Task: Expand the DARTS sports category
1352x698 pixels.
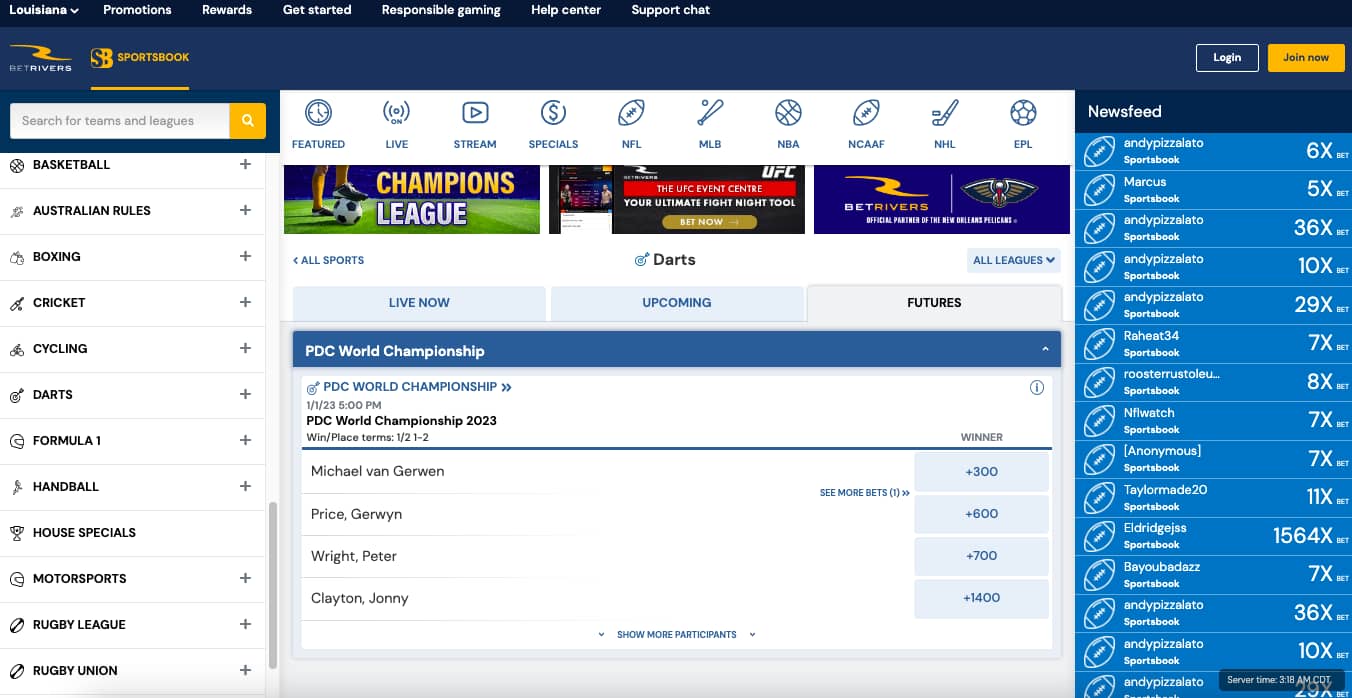Action: pyautogui.click(x=245, y=394)
